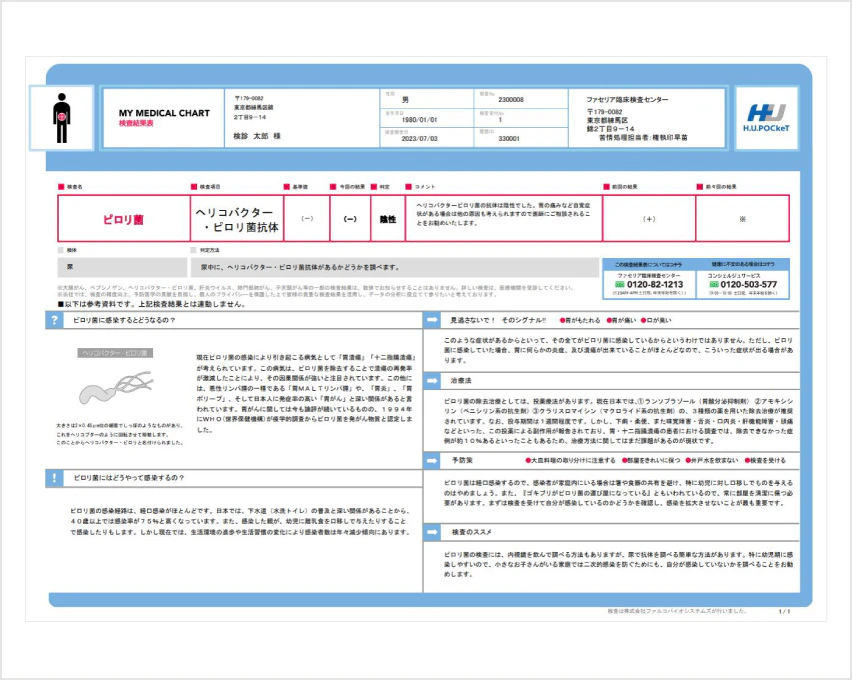Viewport: 852px width, 680px height.
Task: Click the 前回の結果 column header
Action: pos(625,187)
